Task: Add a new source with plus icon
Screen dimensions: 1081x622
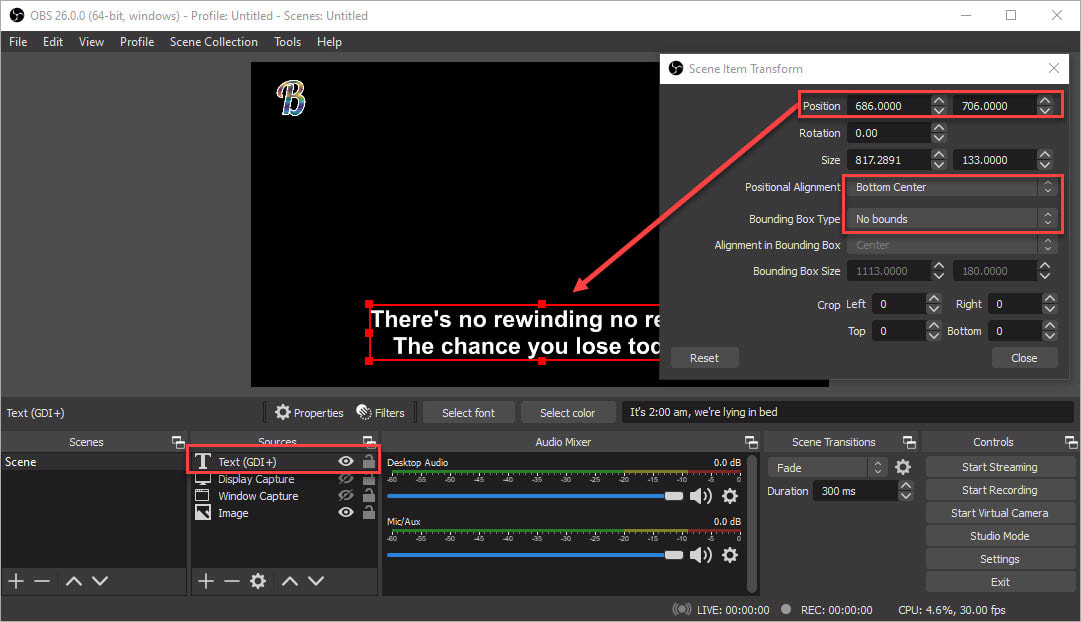Action: click(x=205, y=581)
